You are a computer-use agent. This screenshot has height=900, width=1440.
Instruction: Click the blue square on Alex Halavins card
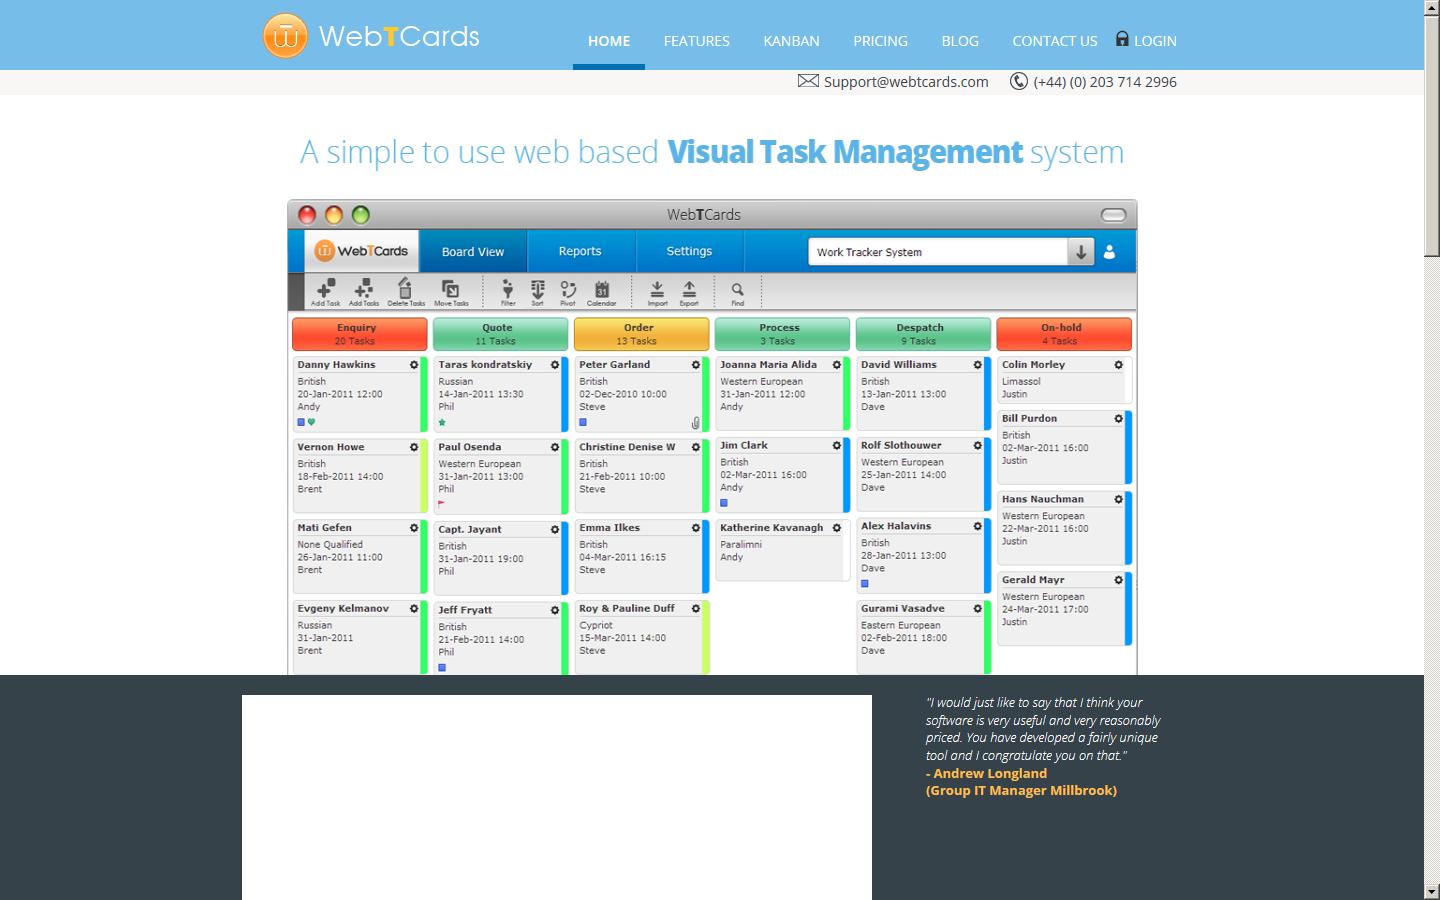(x=865, y=584)
